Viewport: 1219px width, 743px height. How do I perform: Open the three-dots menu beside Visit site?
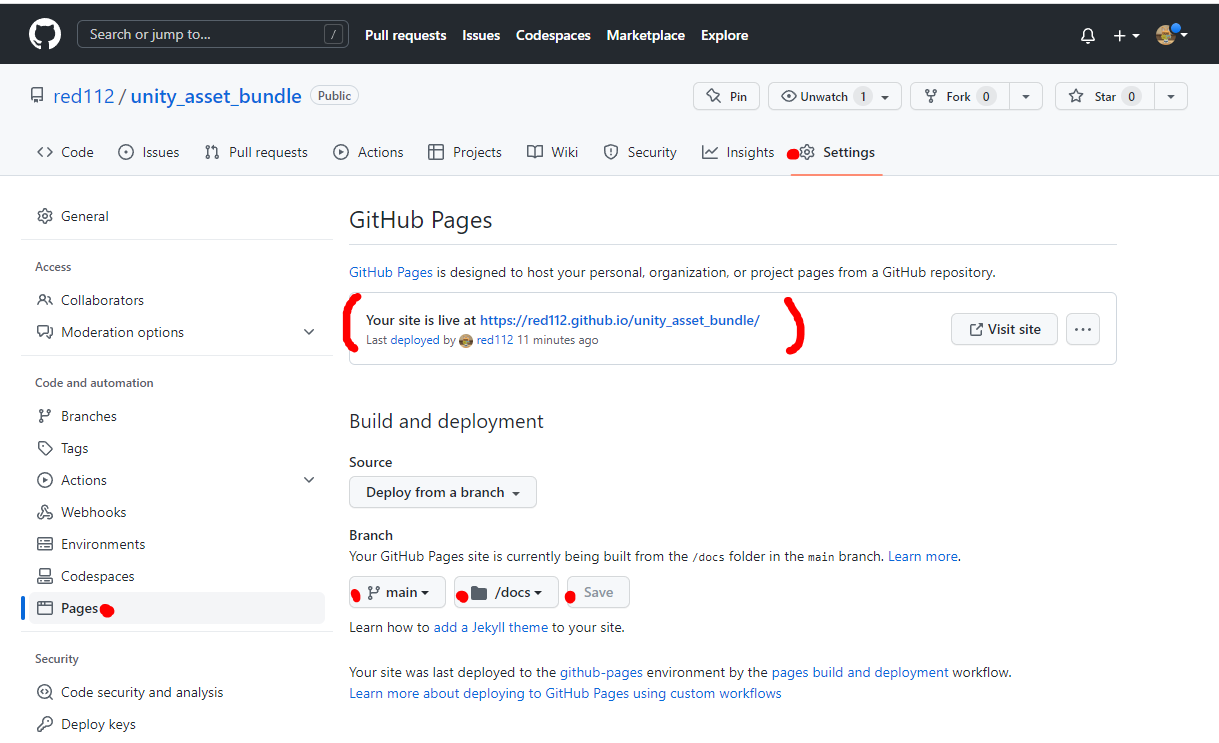point(1083,329)
